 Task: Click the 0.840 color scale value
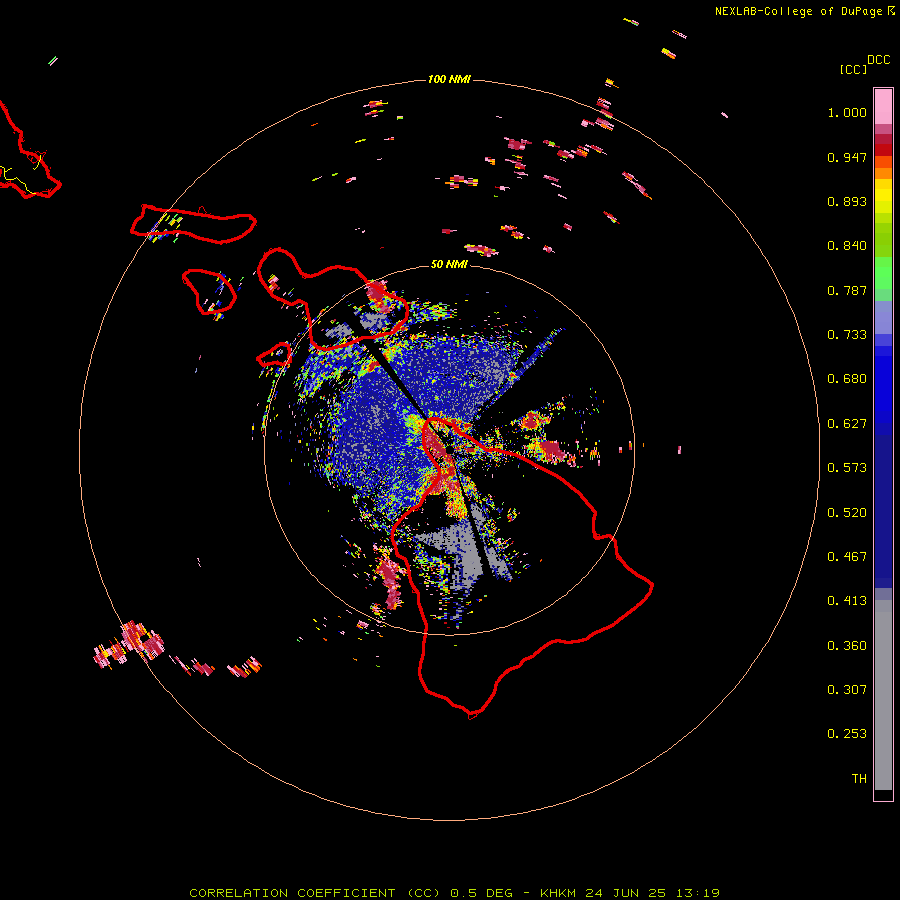pyautogui.click(x=847, y=246)
